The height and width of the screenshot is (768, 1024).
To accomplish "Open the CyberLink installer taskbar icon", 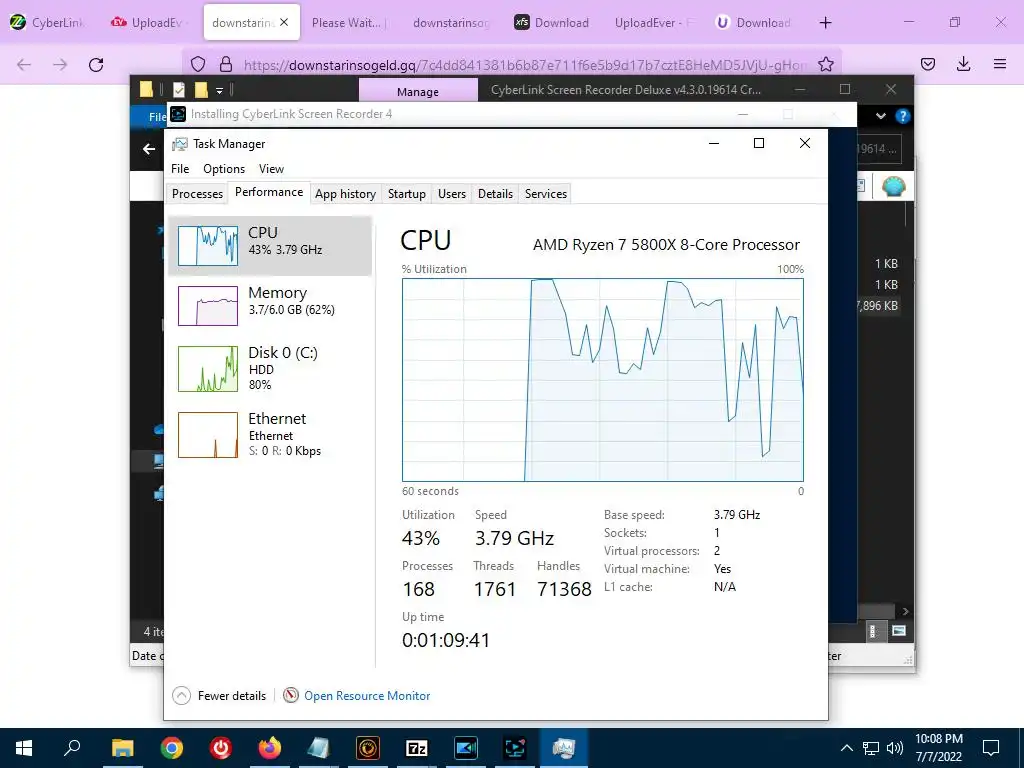I will [515, 748].
